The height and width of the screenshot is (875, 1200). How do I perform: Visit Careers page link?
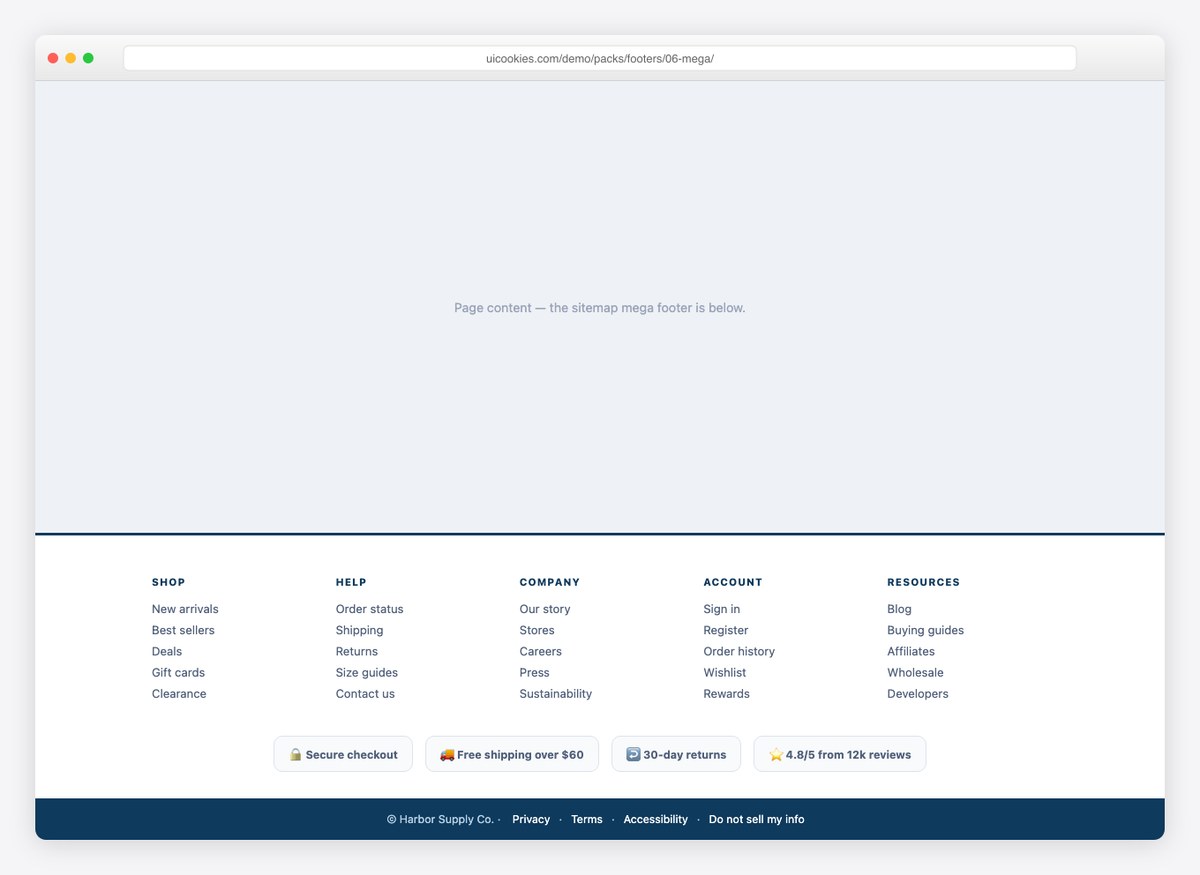(541, 651)
